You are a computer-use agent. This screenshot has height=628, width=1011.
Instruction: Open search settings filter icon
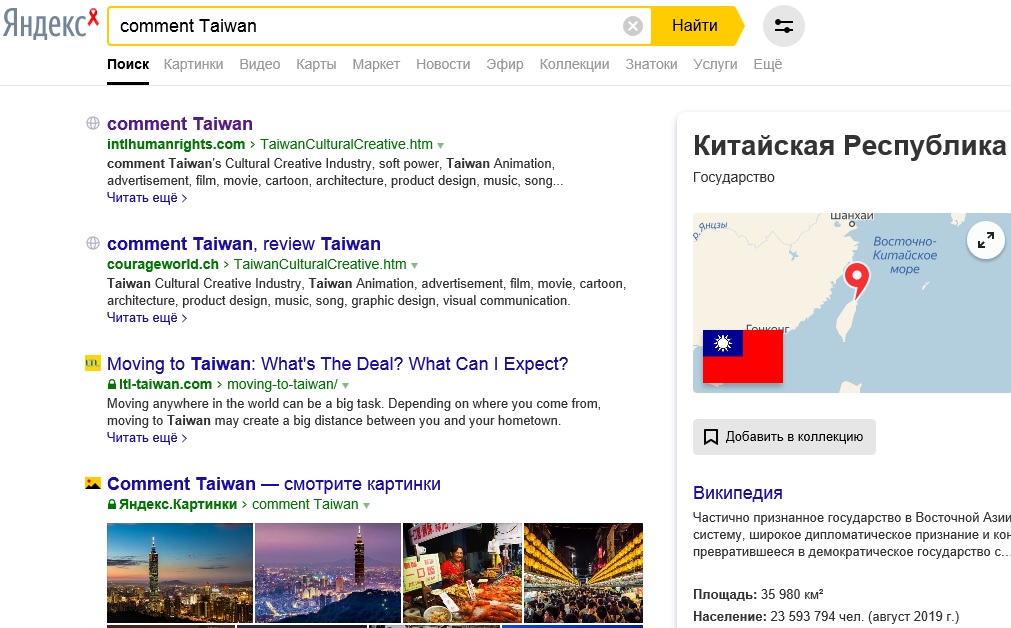click(x=783, y=26)
